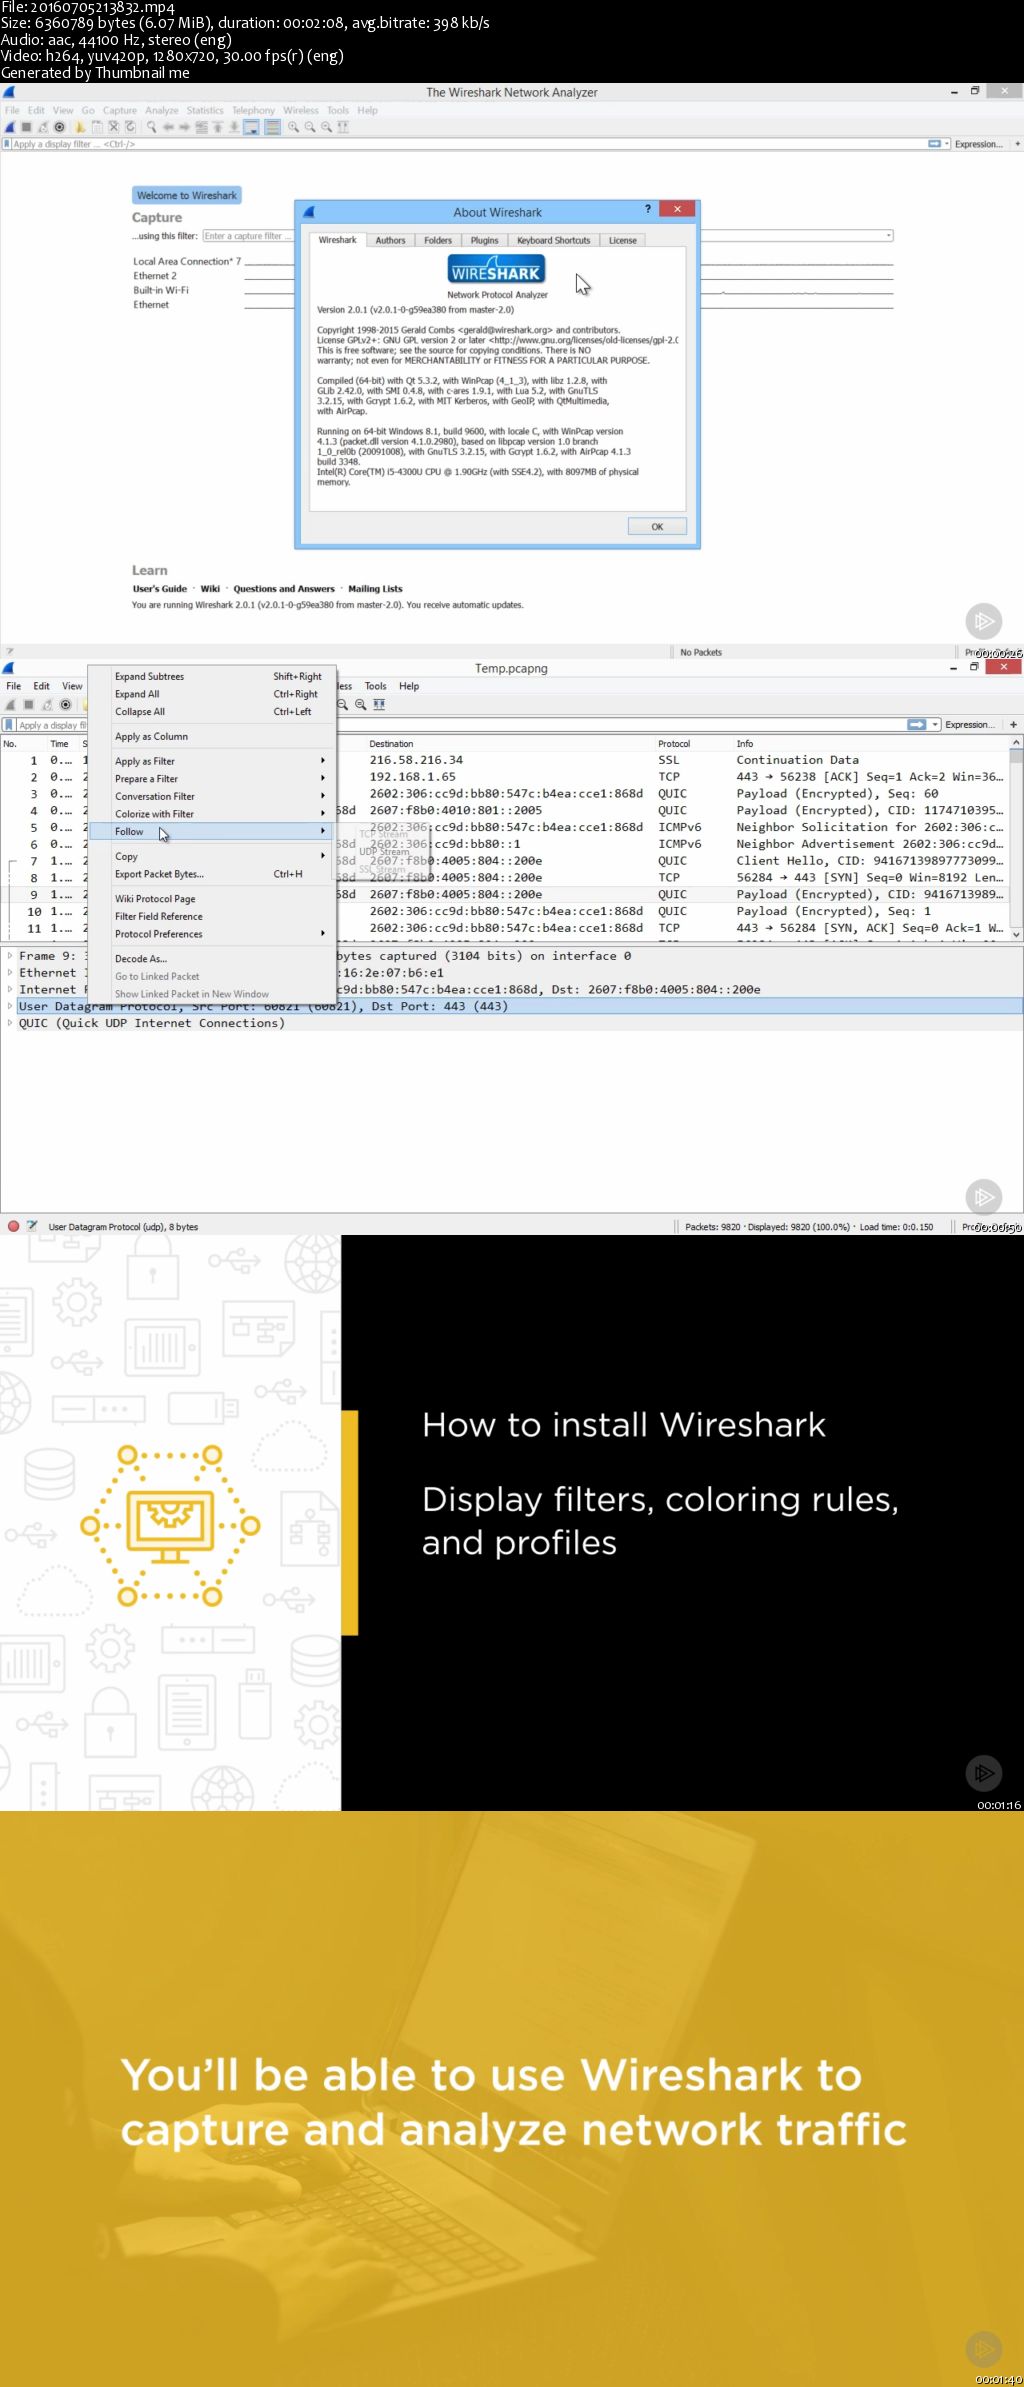This screenshot has width=1024, height=2387.
Task: Click go to last packet icon in Network Analyzer toolbar
Action: tap(234, 127)
